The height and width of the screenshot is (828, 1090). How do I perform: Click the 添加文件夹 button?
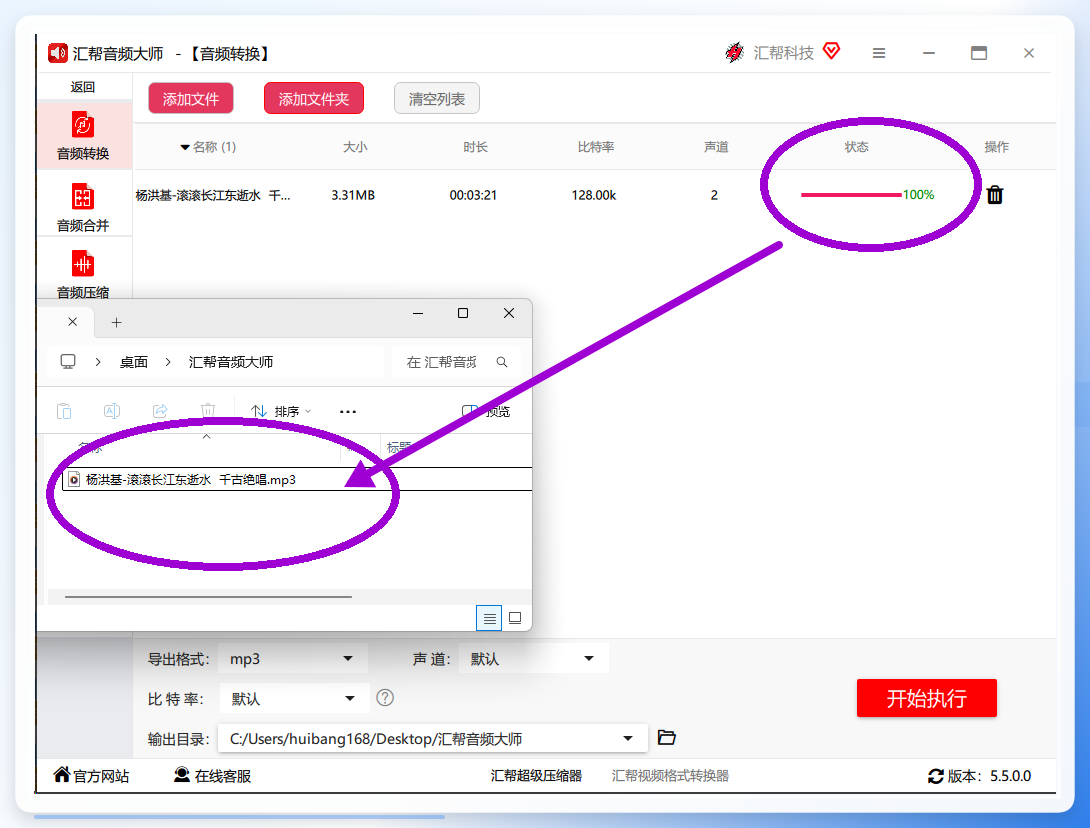314,99
